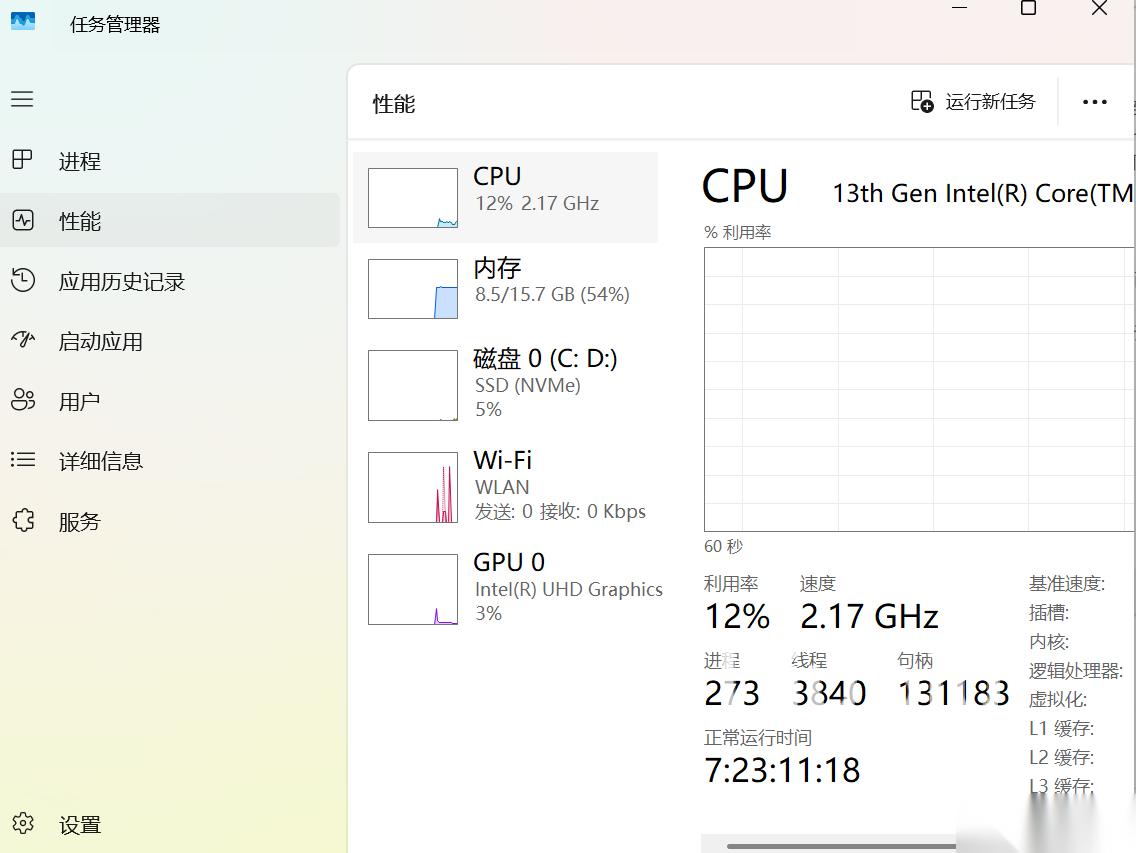
Task: Click the L2 缓存 label
Action: coord(1061,757)
